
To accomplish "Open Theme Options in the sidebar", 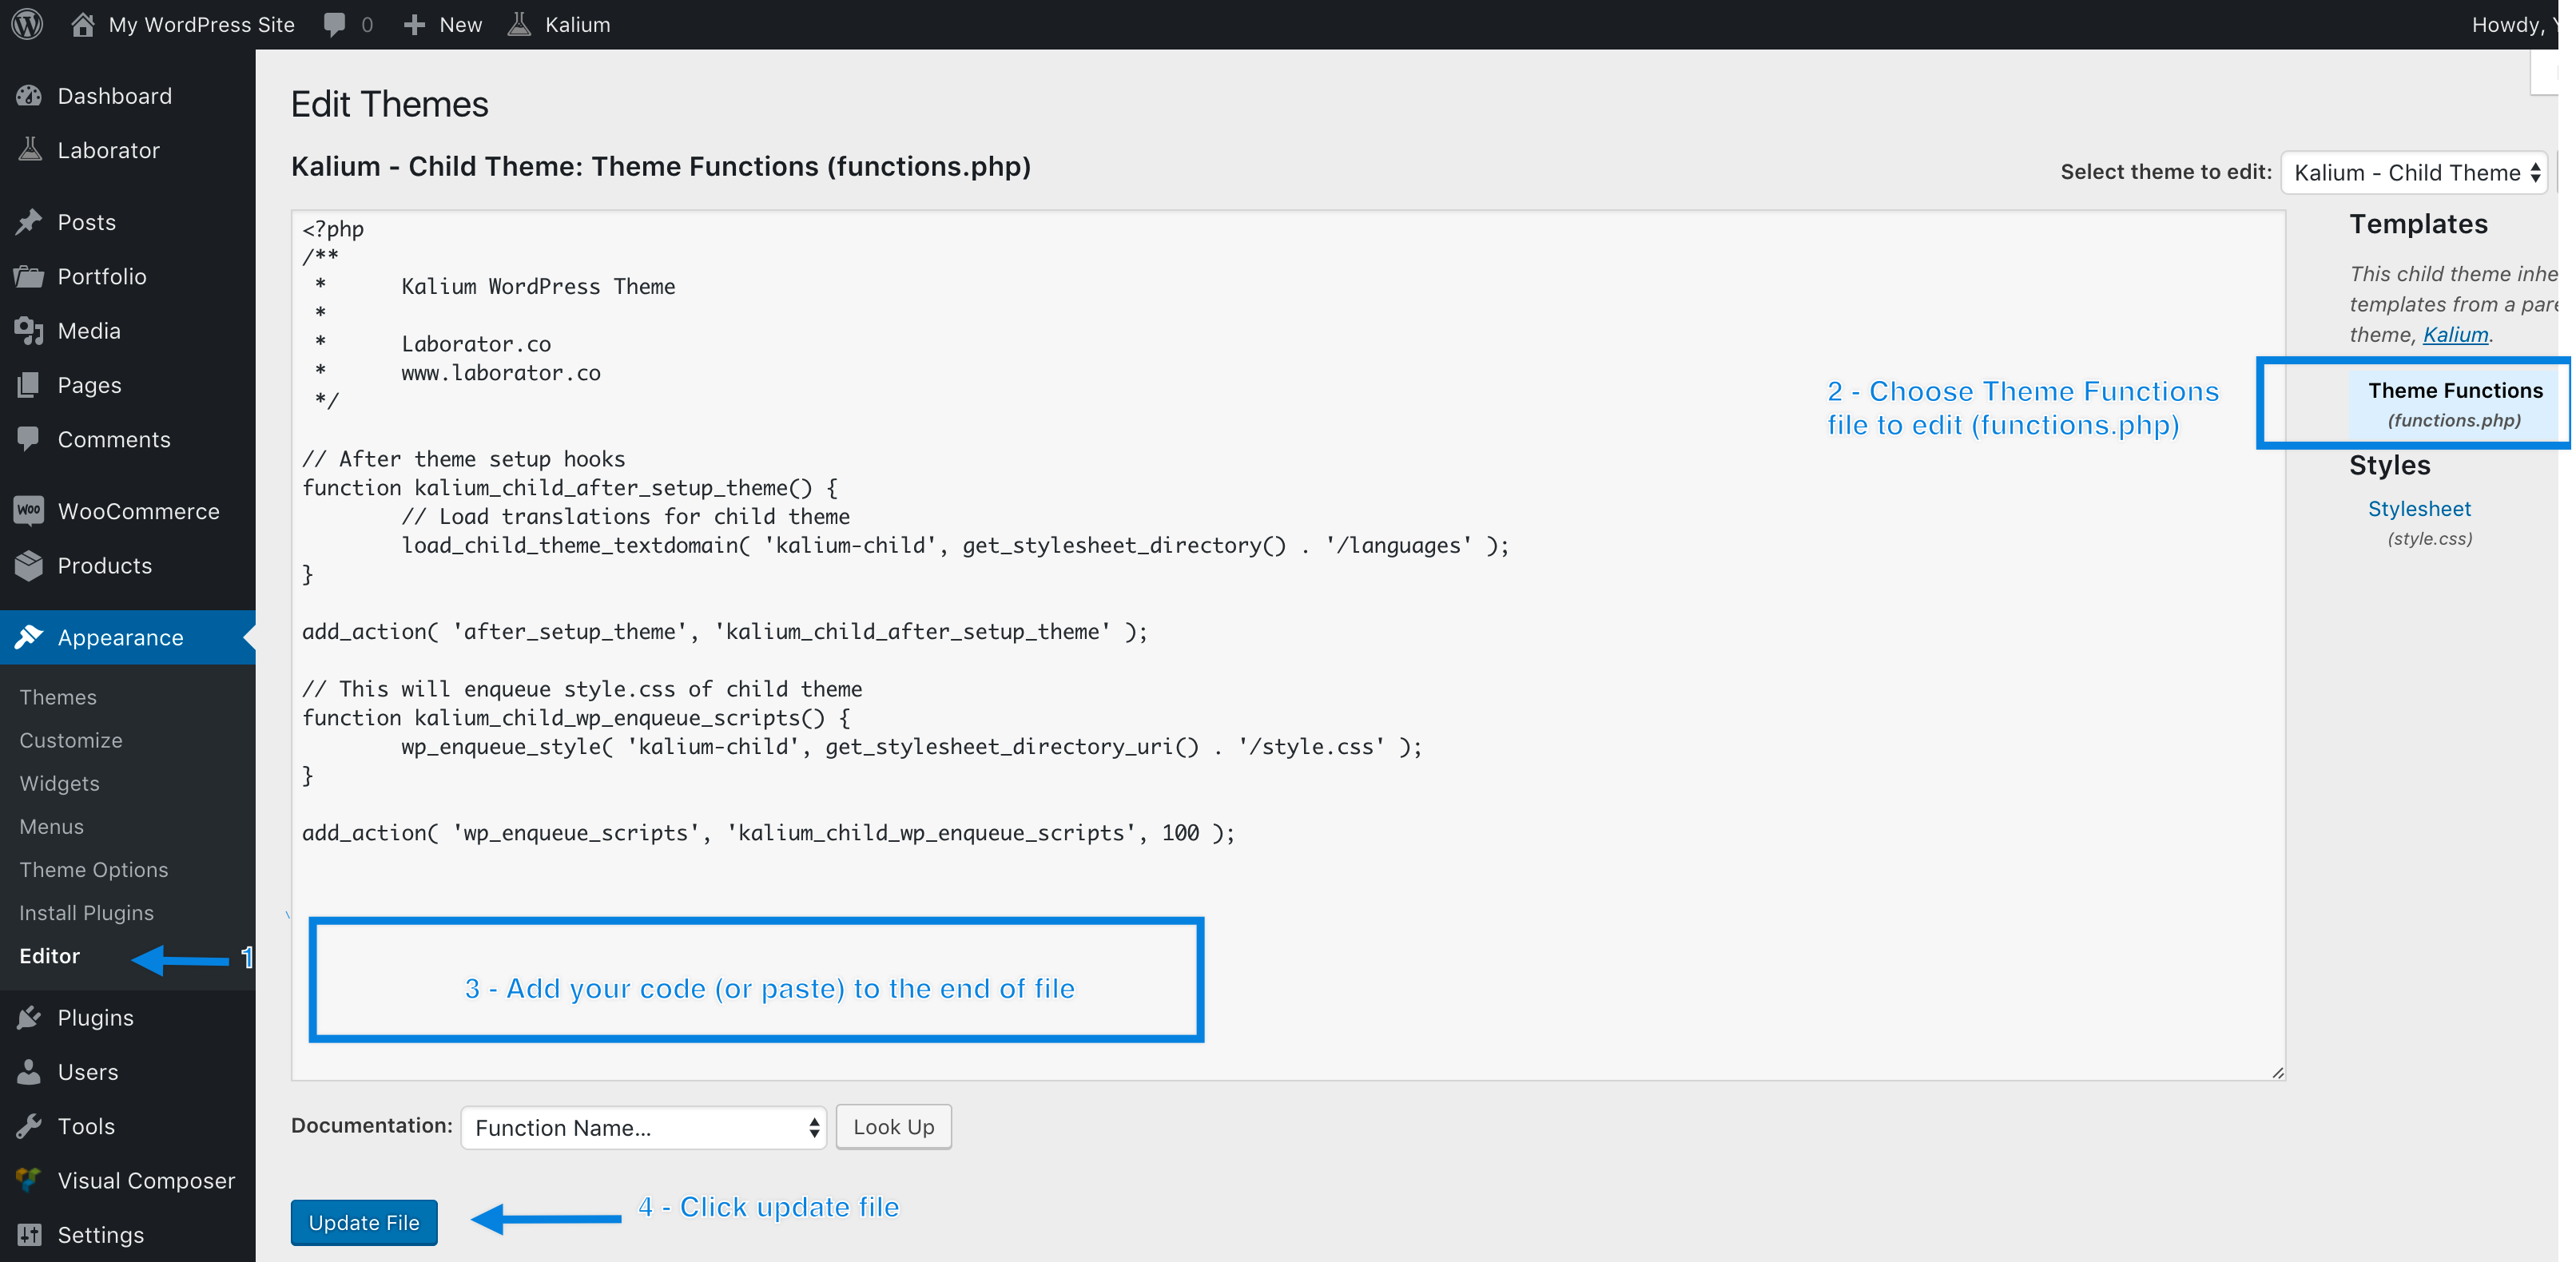I will point(93,869).
